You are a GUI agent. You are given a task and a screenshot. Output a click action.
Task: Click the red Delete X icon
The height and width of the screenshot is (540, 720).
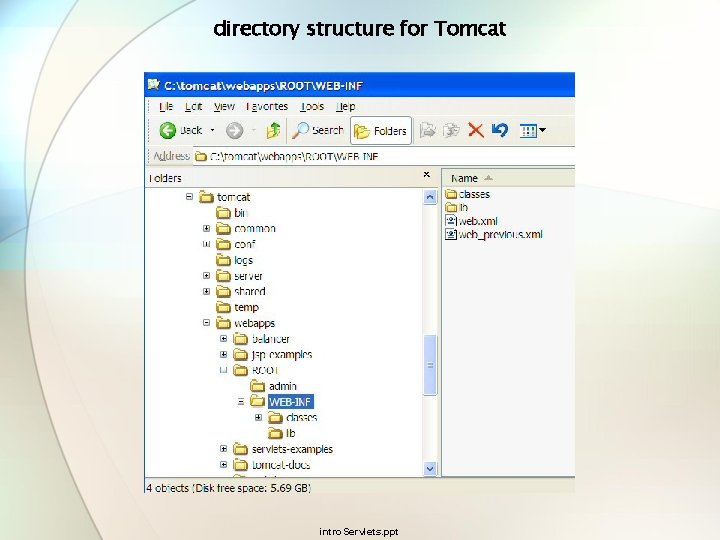476,130
